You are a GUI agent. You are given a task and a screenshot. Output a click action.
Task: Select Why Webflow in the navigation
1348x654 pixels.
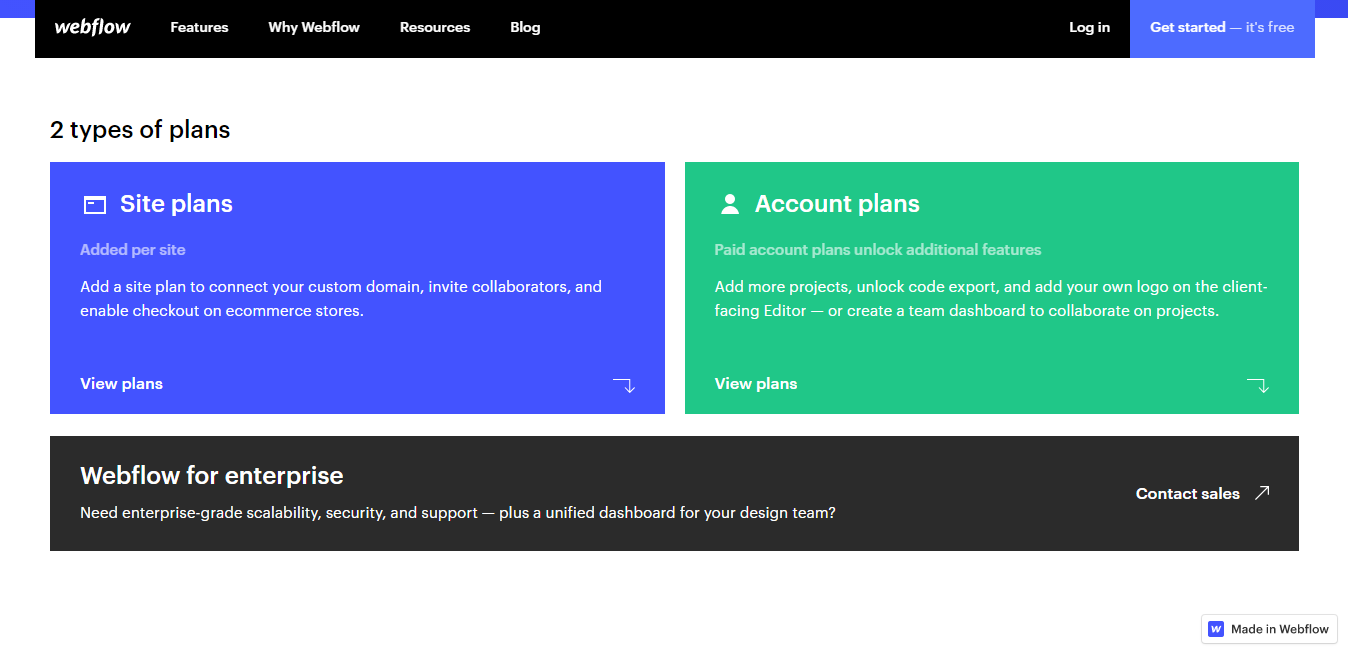314,28
